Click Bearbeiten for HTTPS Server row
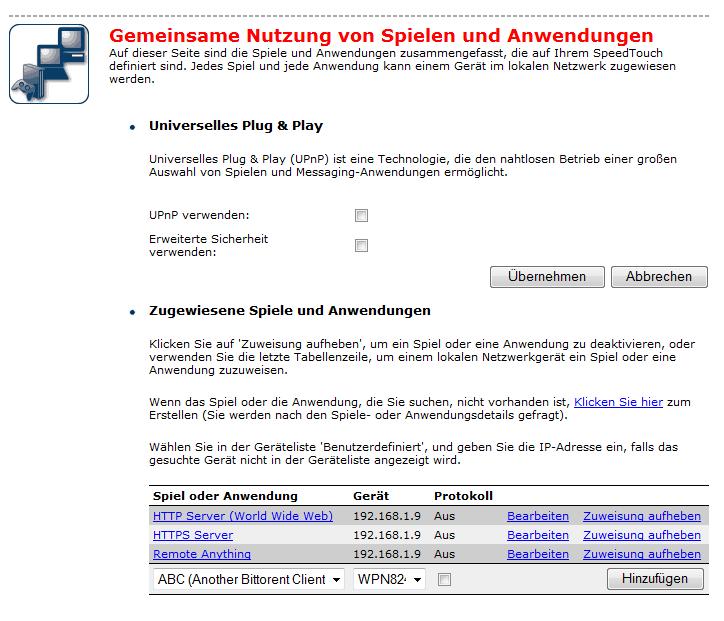The width and height of the screenshot is (724, 621). (538, 535)
